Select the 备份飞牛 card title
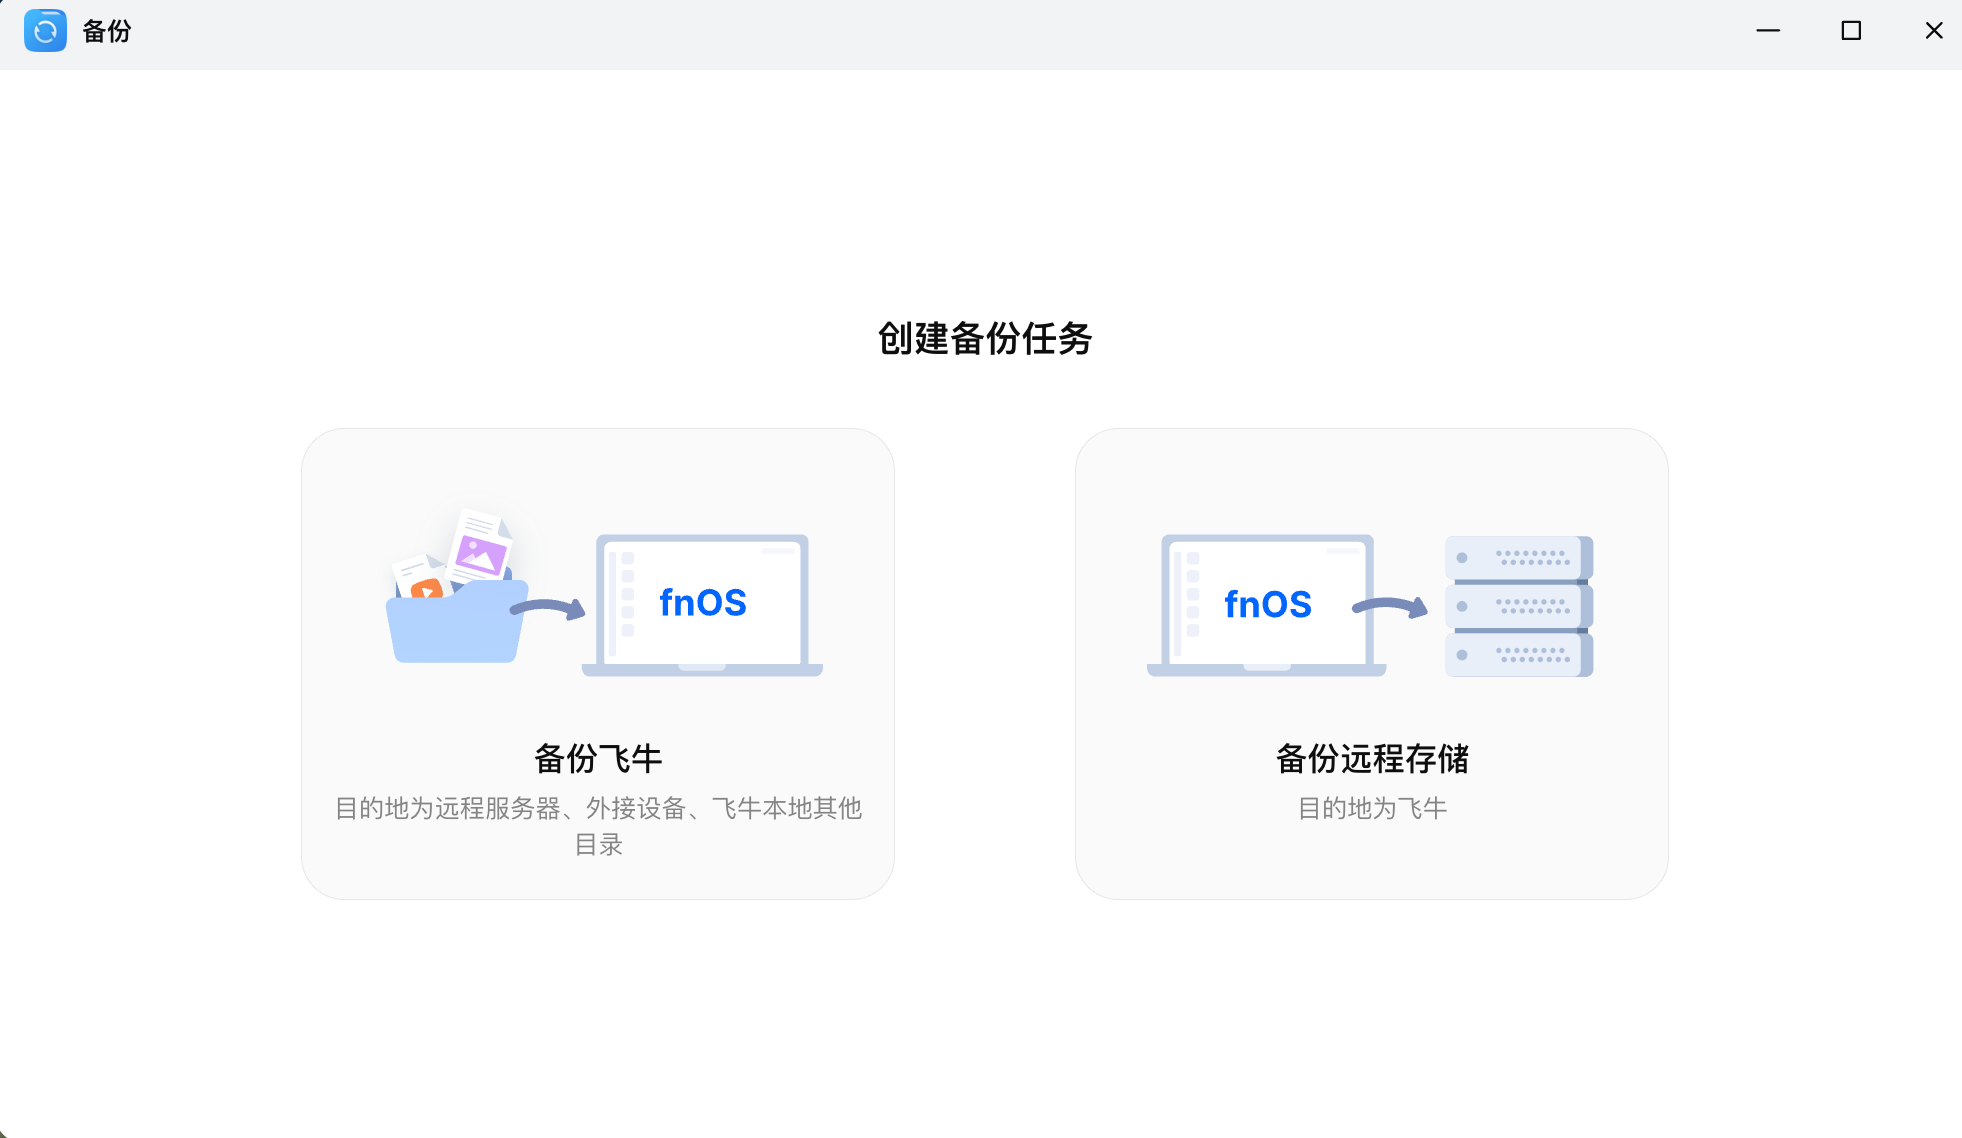 click(598, 759)
